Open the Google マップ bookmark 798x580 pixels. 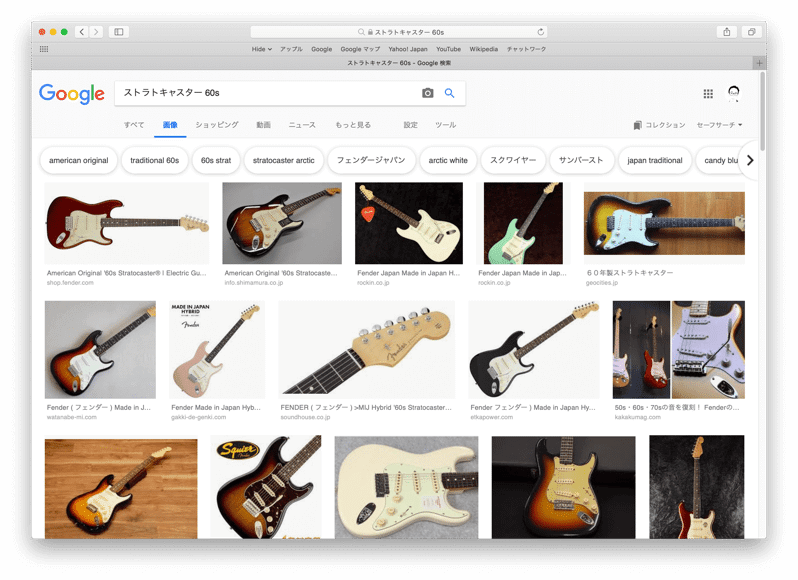pos(360,49)
